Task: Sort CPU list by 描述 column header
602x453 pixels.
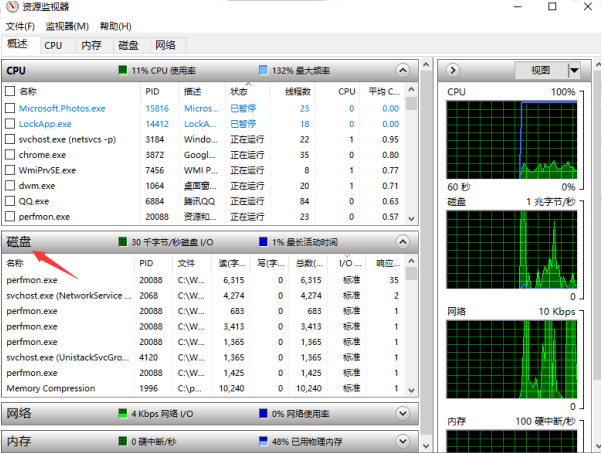Action: pos(202,91)
